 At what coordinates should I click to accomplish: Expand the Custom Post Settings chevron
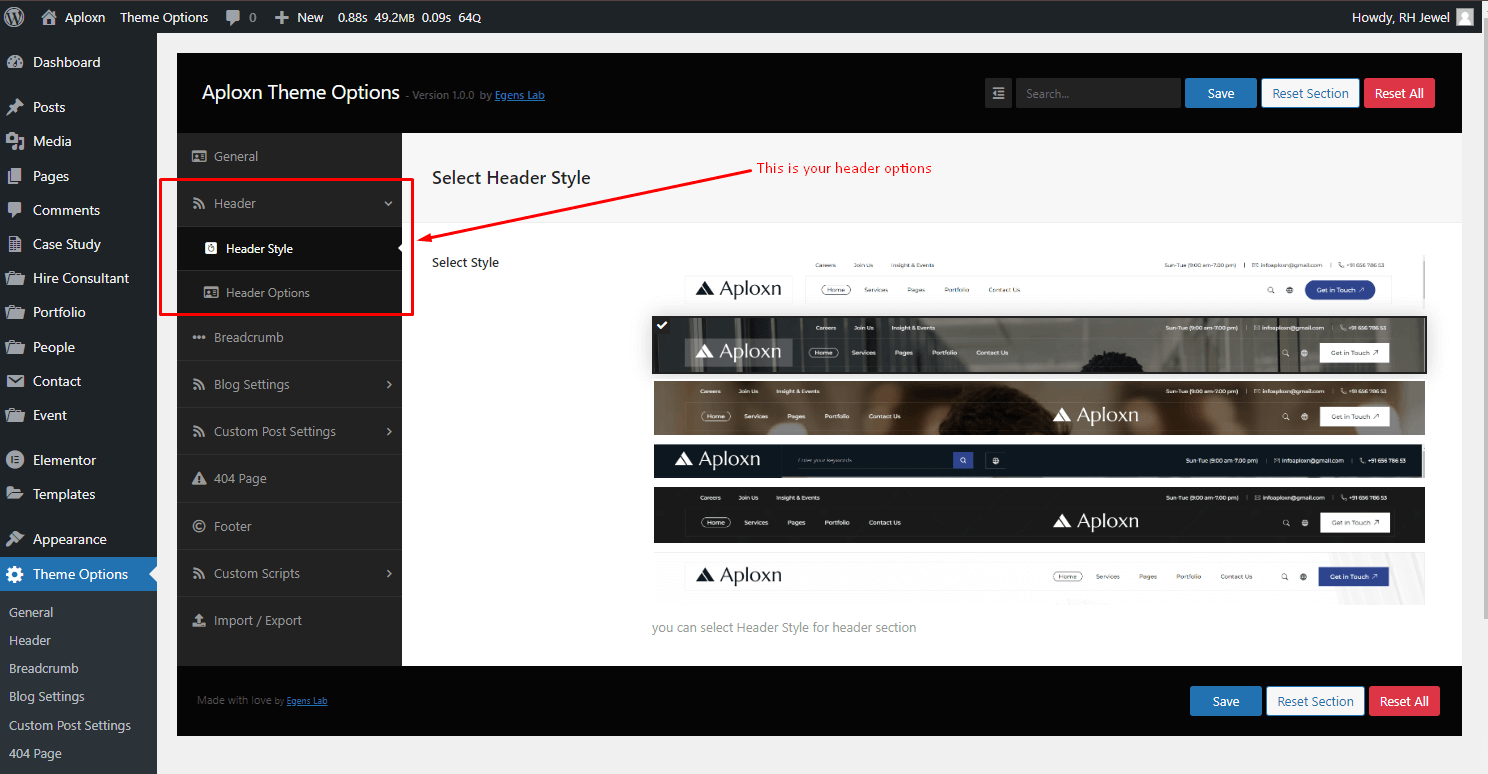(389, 431)
